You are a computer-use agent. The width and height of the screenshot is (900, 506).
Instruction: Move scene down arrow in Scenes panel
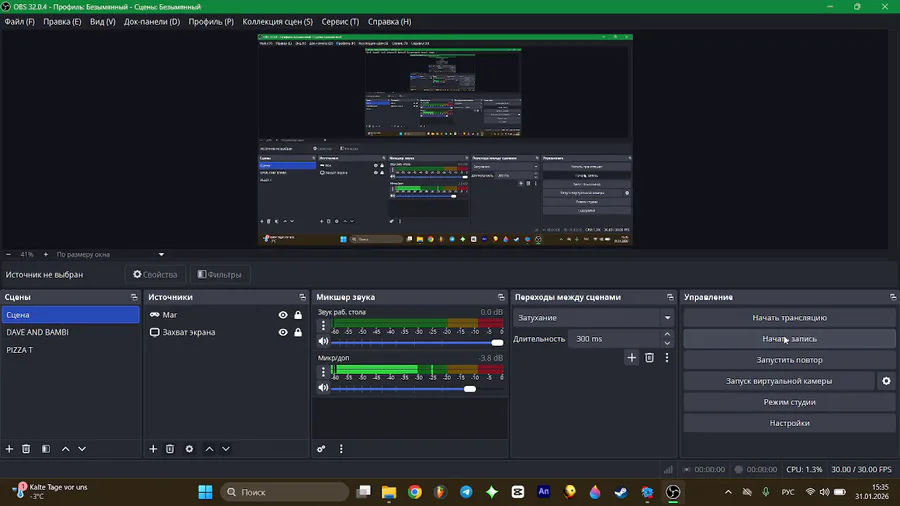tap(82, 449)
